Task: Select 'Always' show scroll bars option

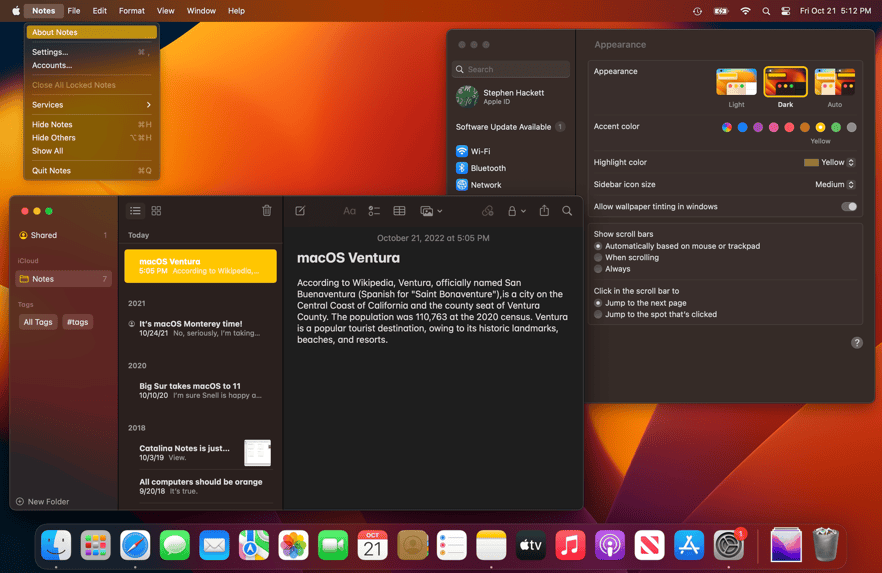Action: [x=598, y=269]
